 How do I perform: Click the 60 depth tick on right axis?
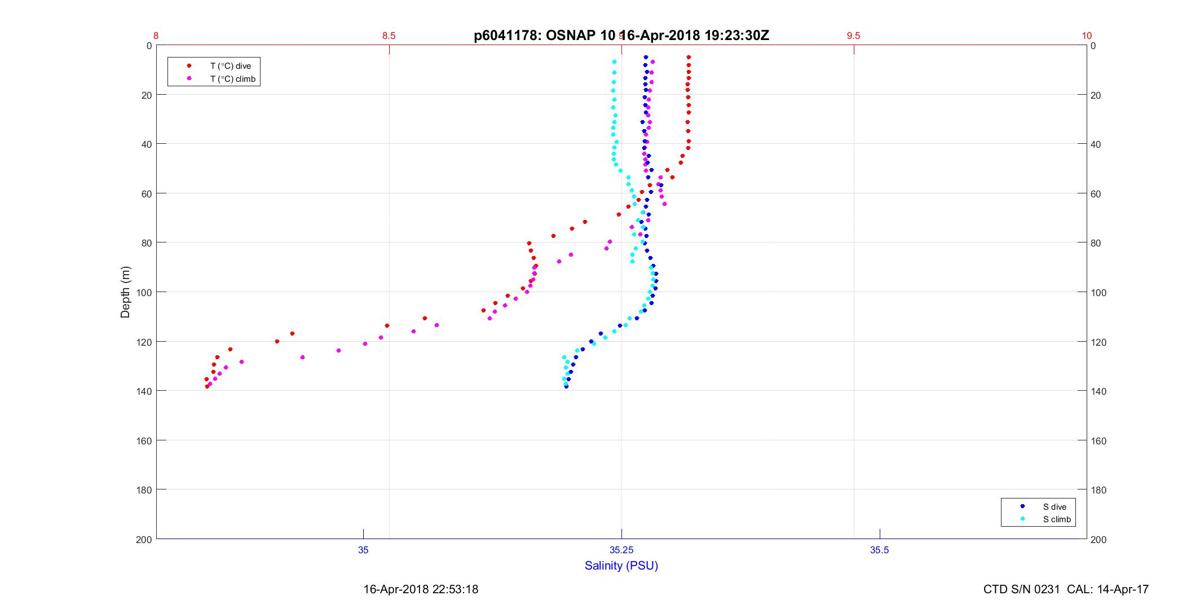pos(1097,194)
